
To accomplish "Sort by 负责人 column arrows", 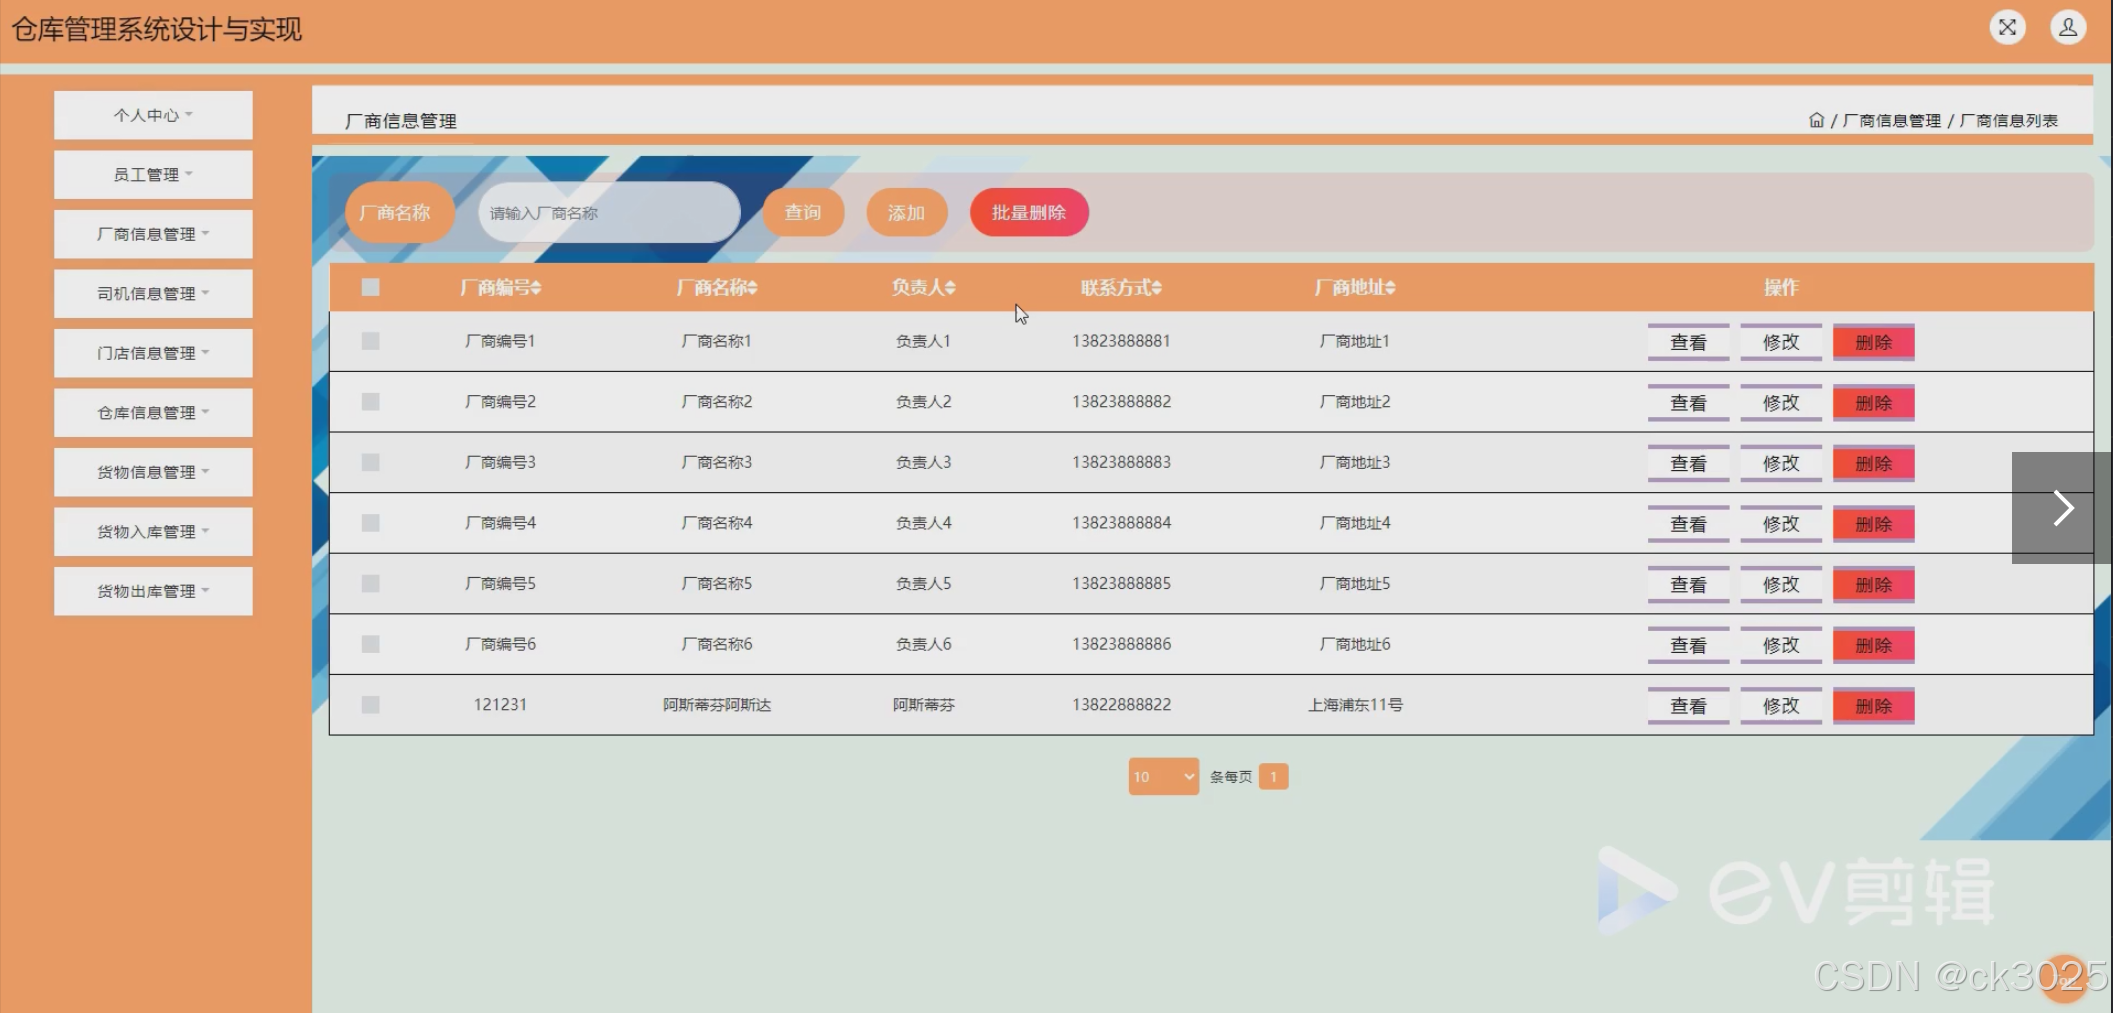I will pyautogui.click(x=950, y=288).
